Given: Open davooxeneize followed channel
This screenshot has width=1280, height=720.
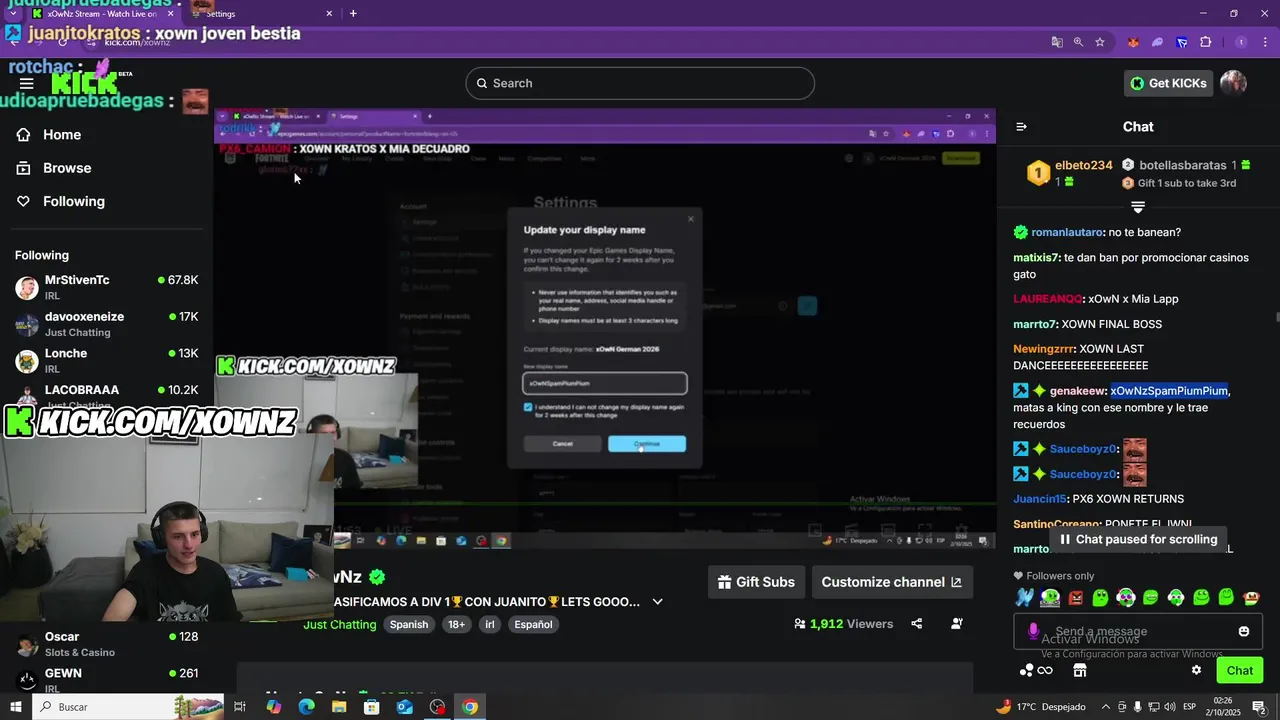Looking at the screenshot, I should pyautogui.click(x=107, y=324).
